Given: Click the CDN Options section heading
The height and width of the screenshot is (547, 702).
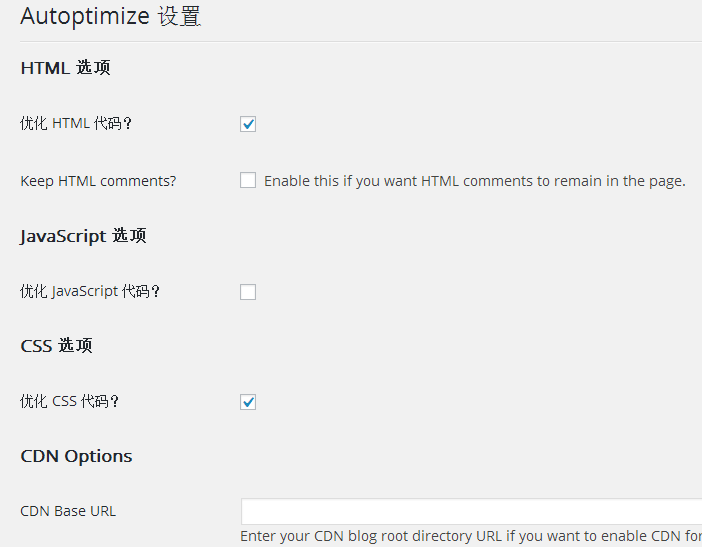Looking at the screenshot, I should click(76, 456).
